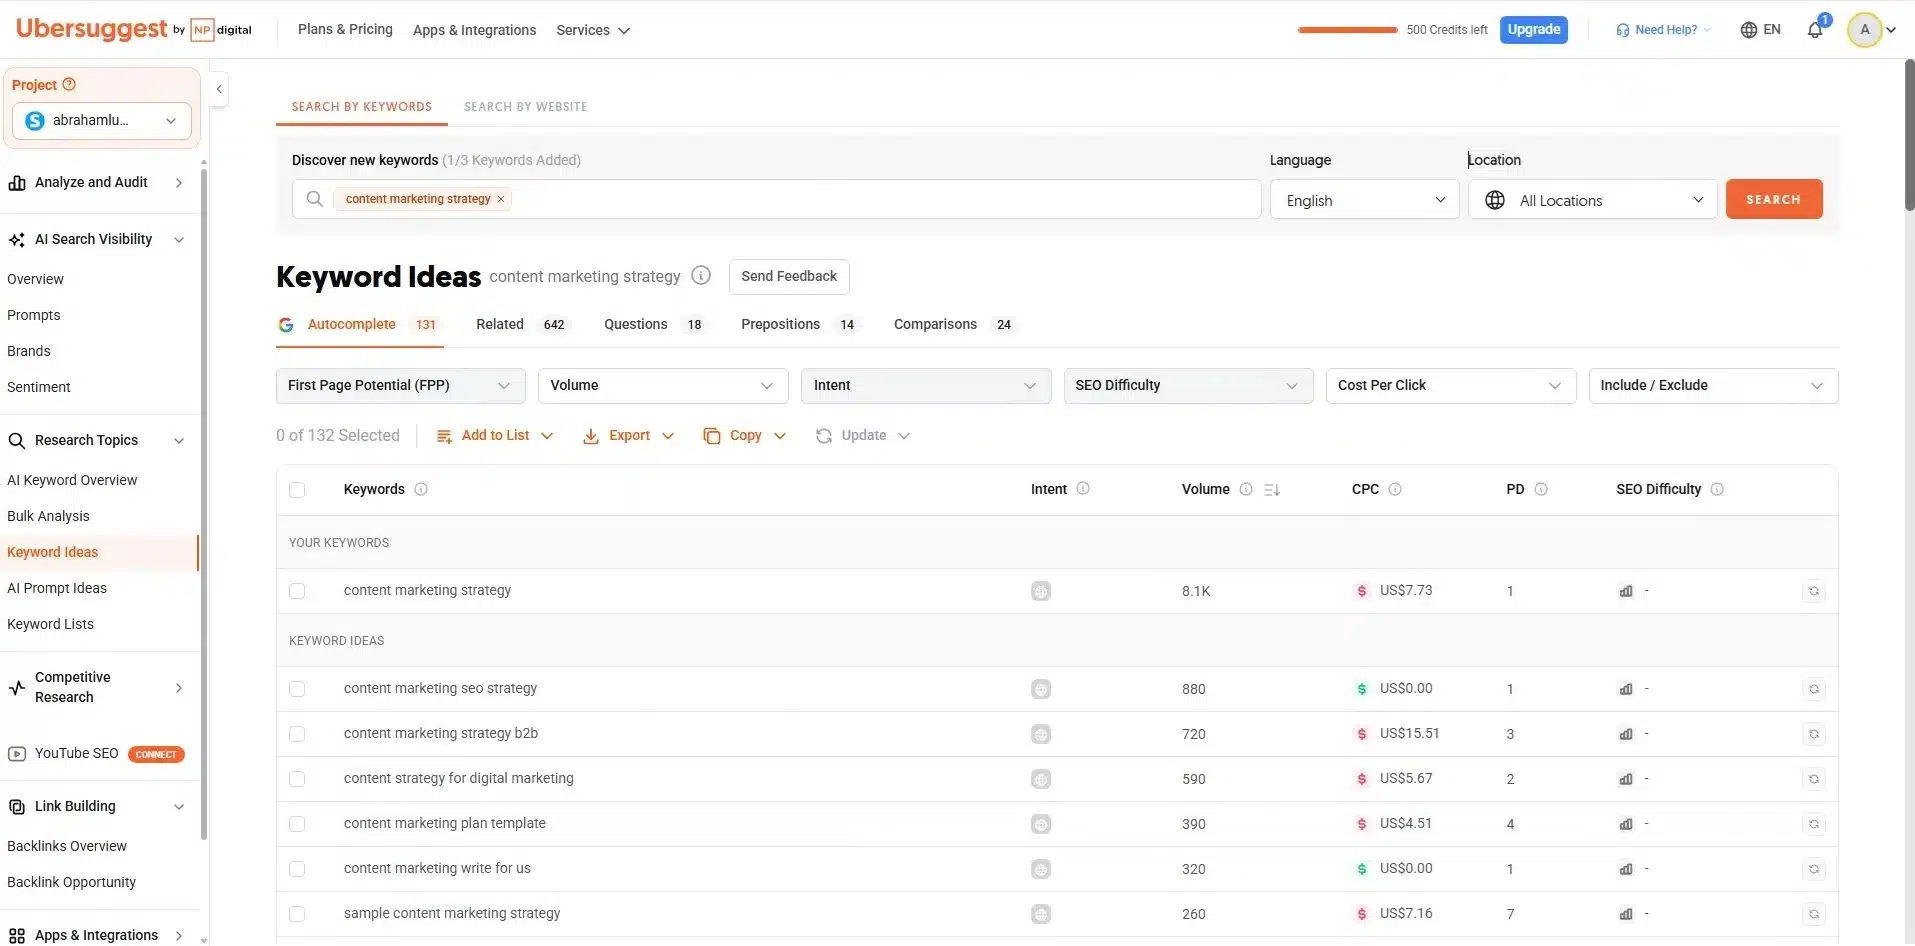Refresh the content marketing seo strategy row
This screenshot has height=946, width=1915.
1814,689
